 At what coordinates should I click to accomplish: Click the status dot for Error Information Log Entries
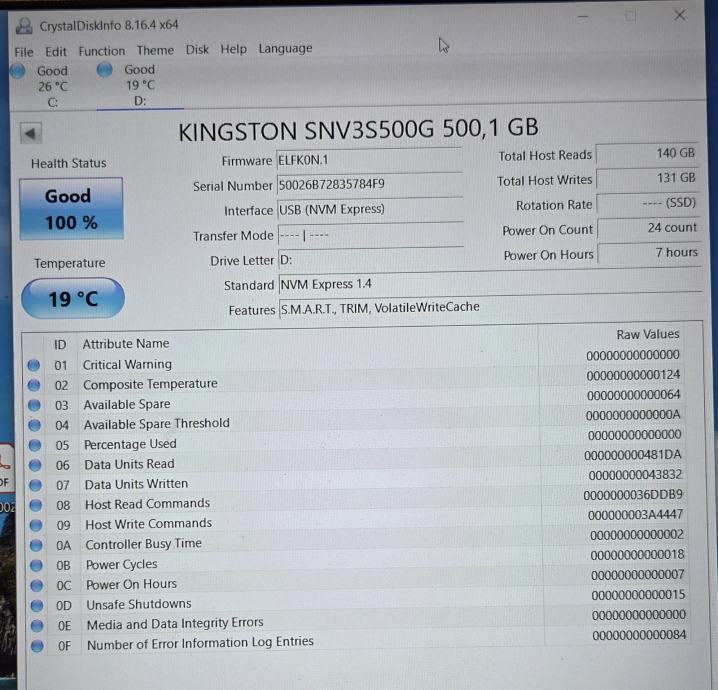(x=38, y=646)
